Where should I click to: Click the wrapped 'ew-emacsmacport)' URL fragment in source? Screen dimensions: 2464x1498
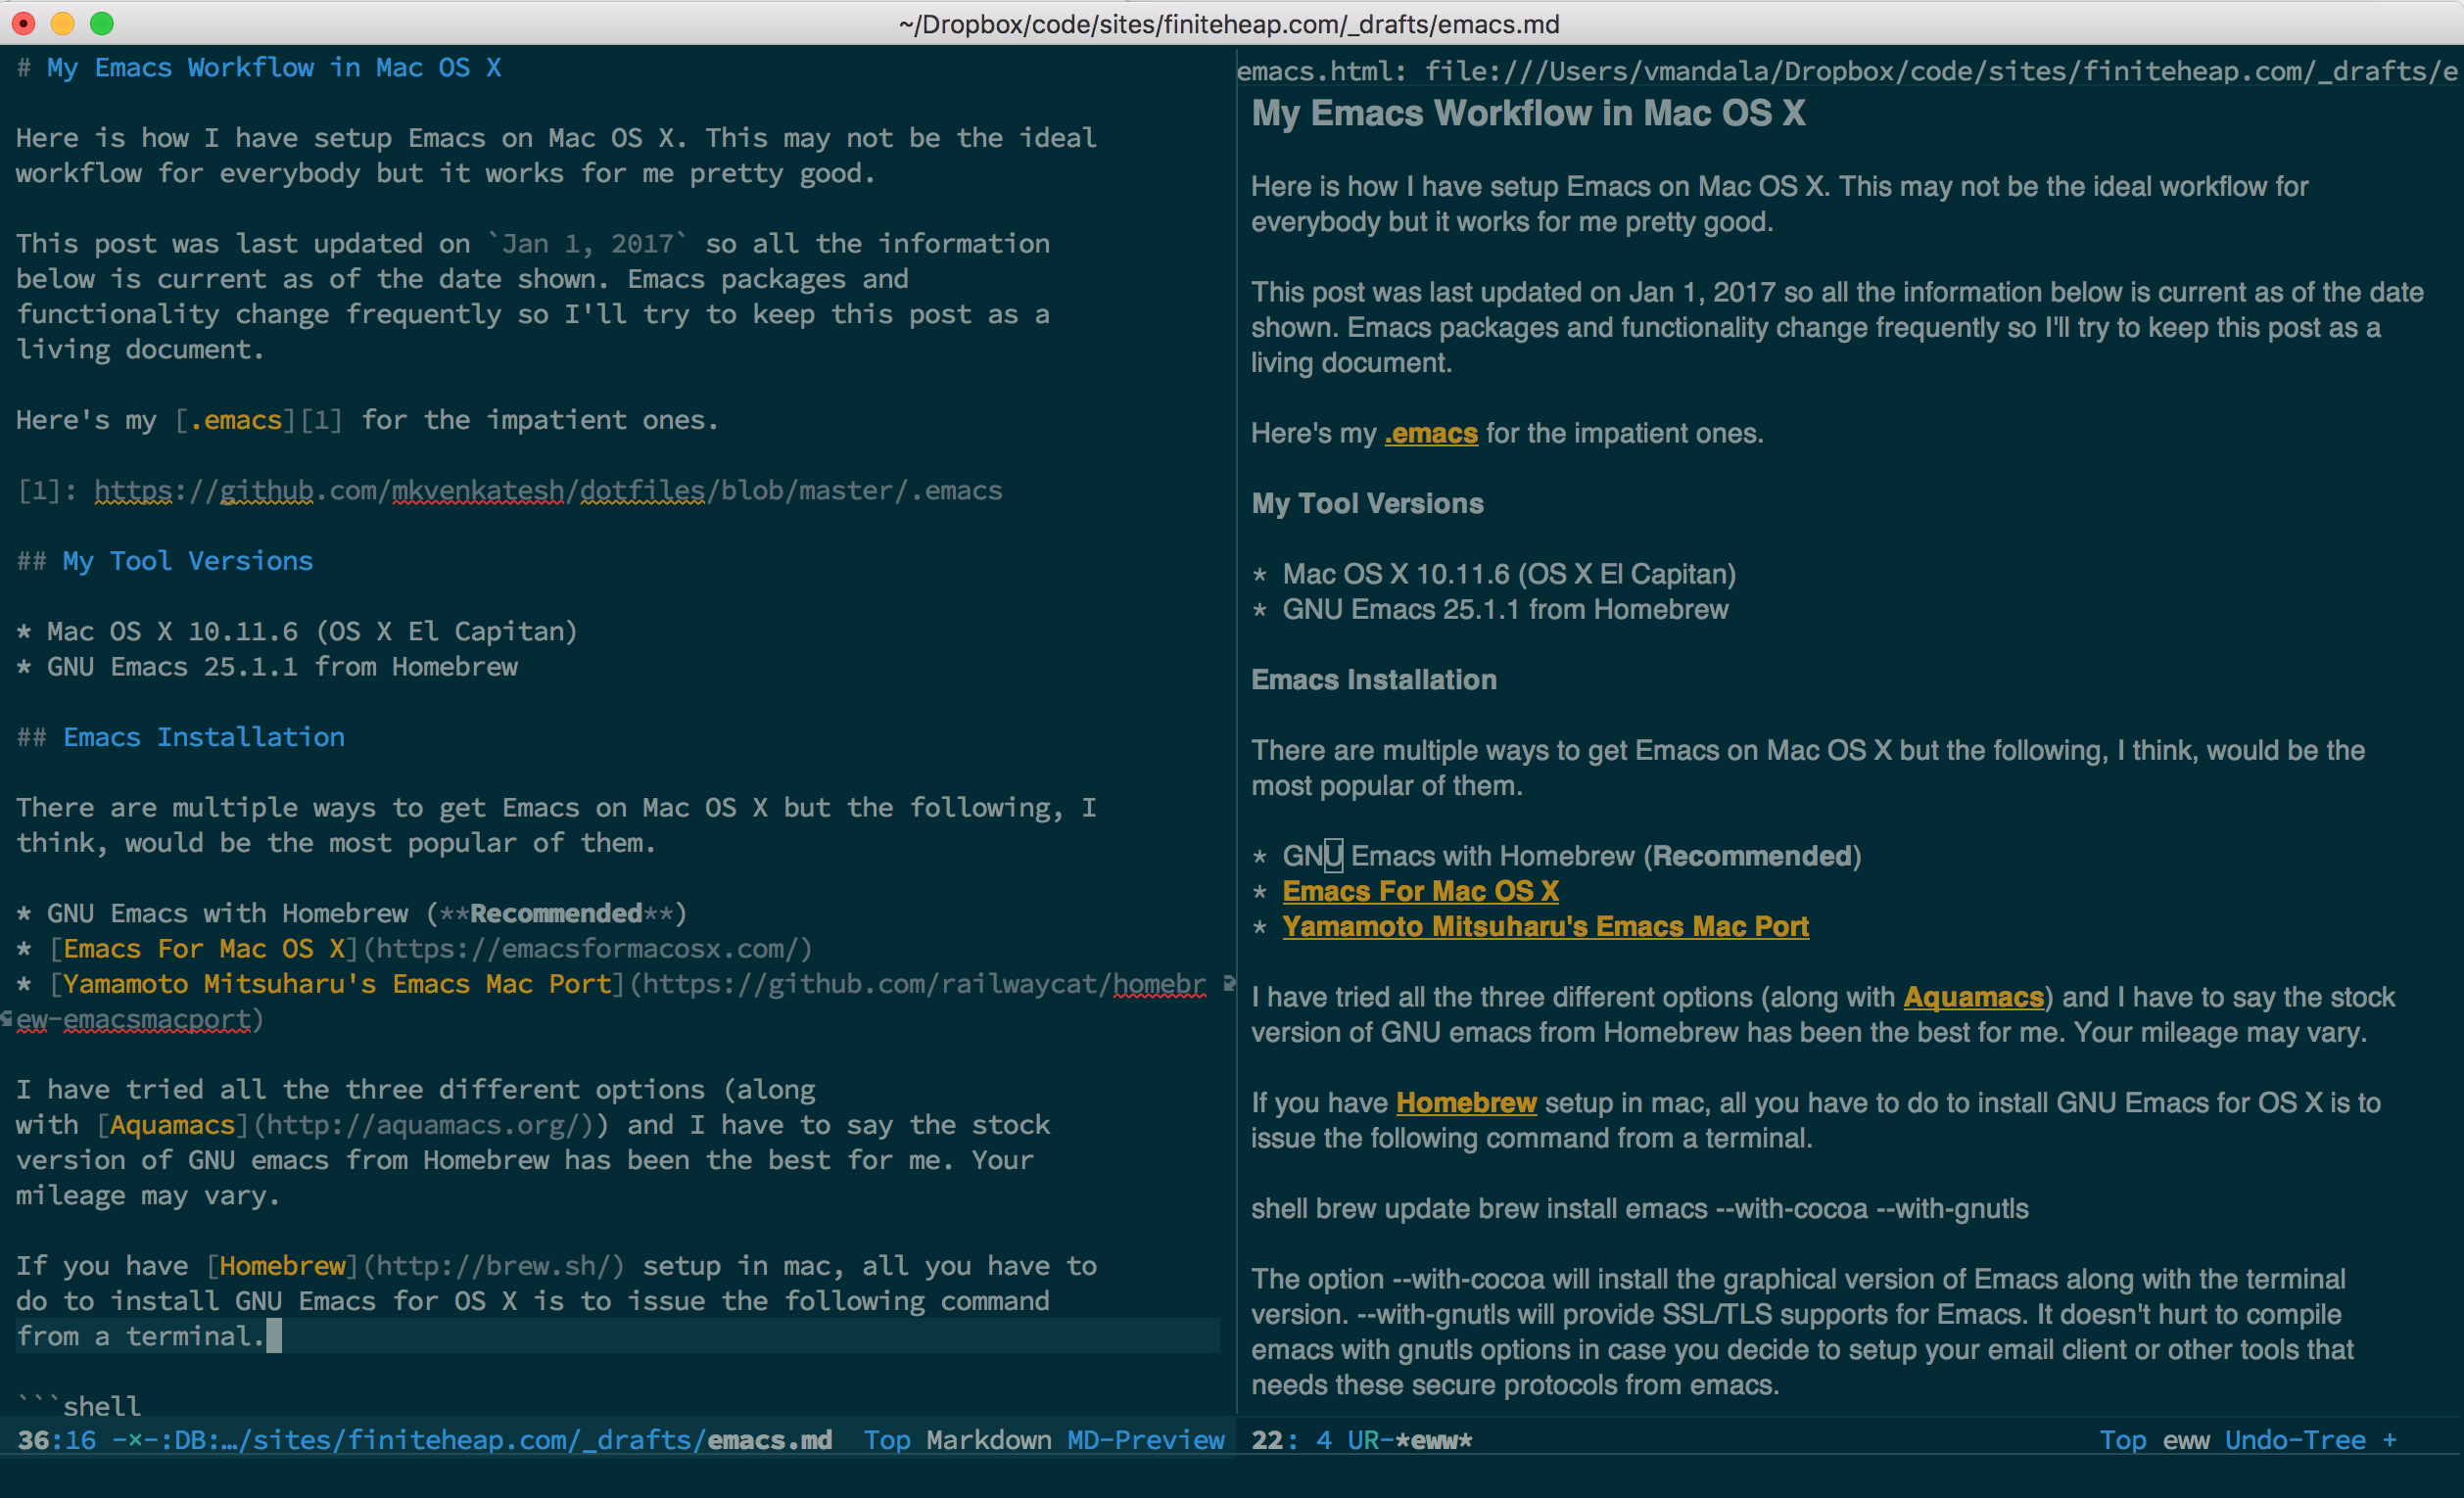tap(139, 1019)
